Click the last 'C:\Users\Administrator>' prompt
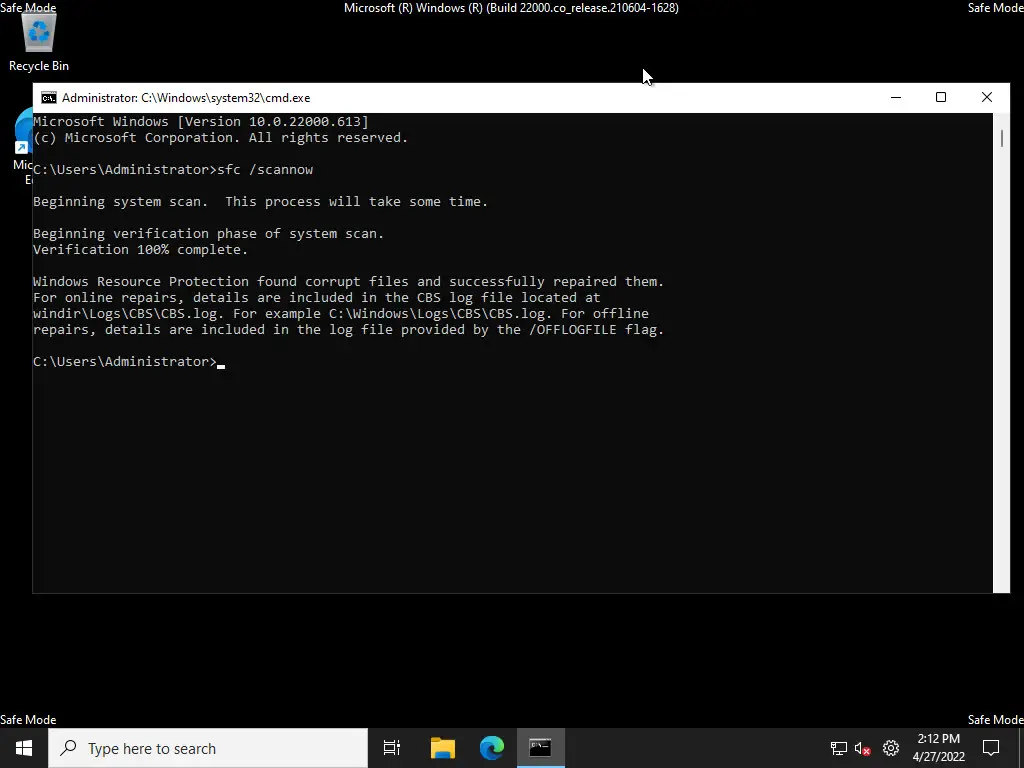Viewport: 1024px width, 768px height. [125, 362]
